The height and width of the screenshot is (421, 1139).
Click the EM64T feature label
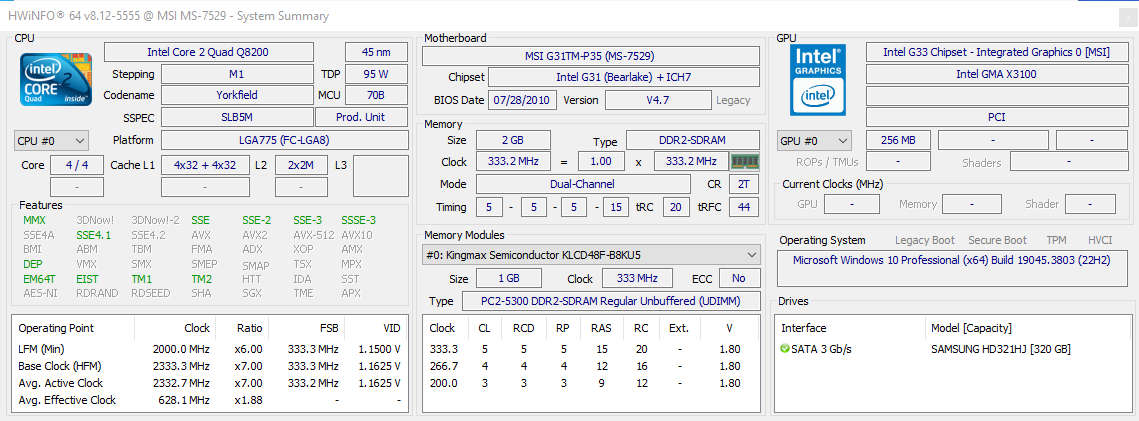(38, 279)
